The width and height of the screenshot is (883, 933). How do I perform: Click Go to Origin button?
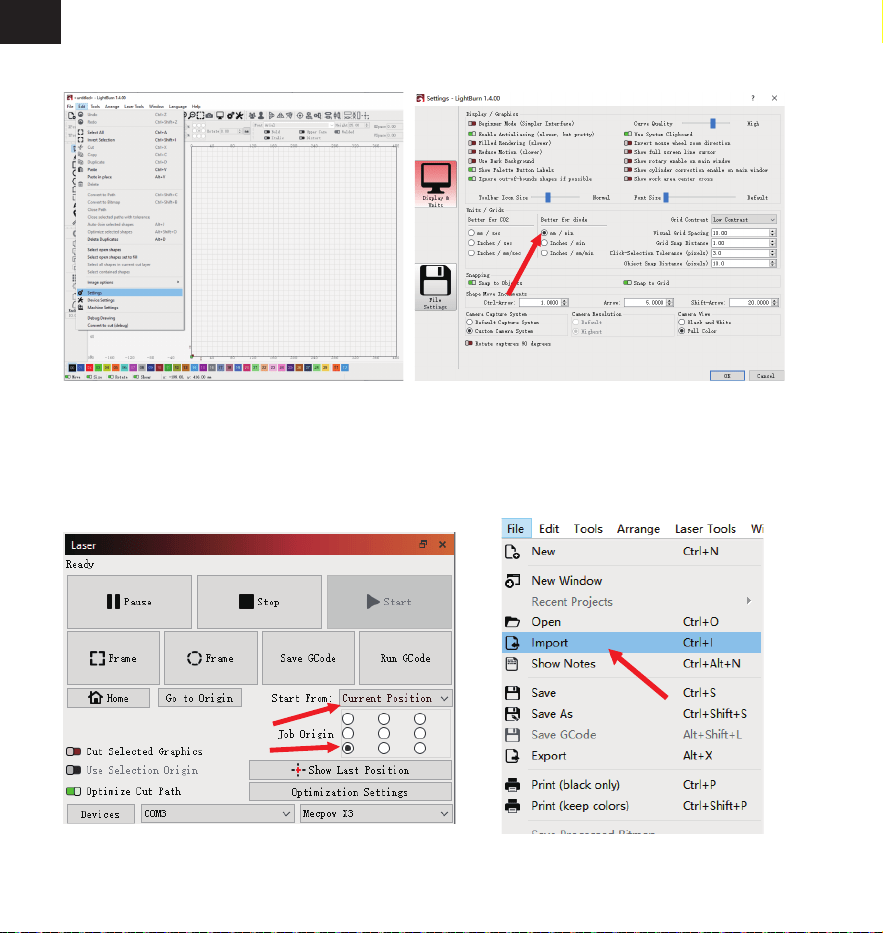(x=199, y=698)
